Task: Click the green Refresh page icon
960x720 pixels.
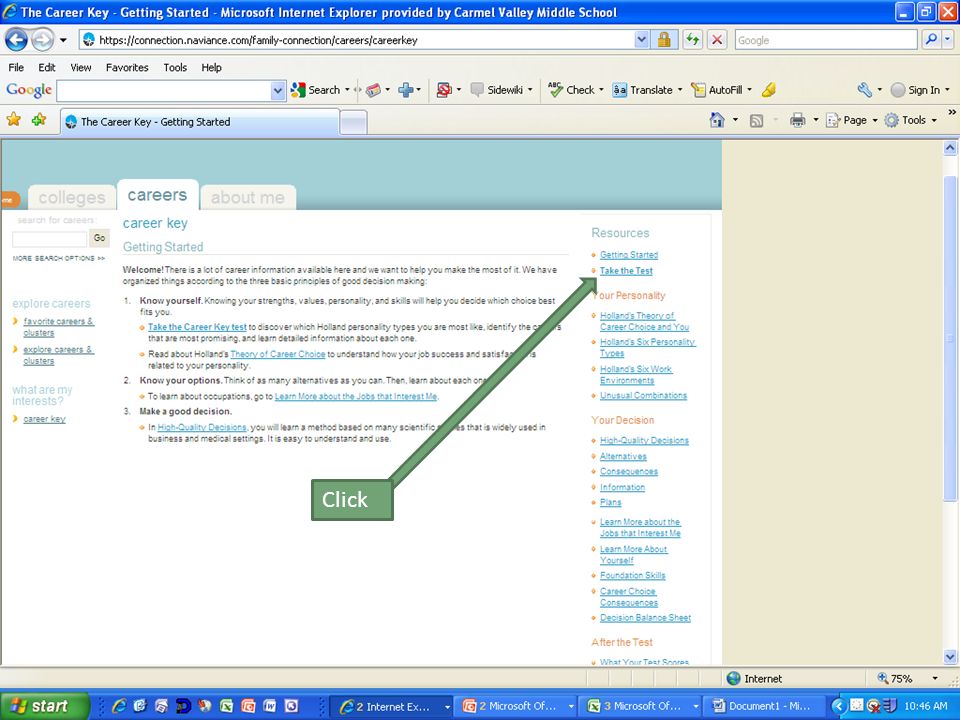Action: pos(692,40)
